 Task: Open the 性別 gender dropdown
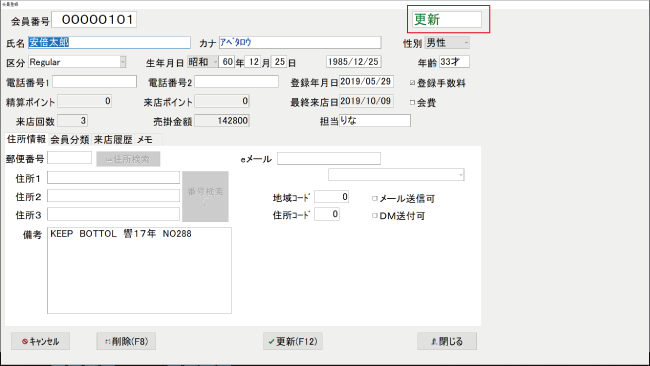pos(447,43)
